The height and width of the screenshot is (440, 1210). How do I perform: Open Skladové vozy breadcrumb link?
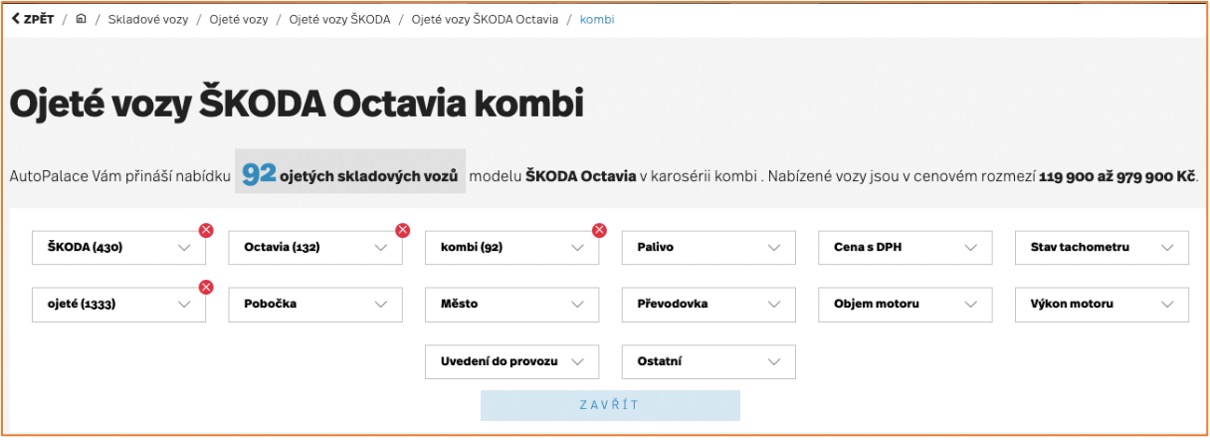(x=148, y=19)
